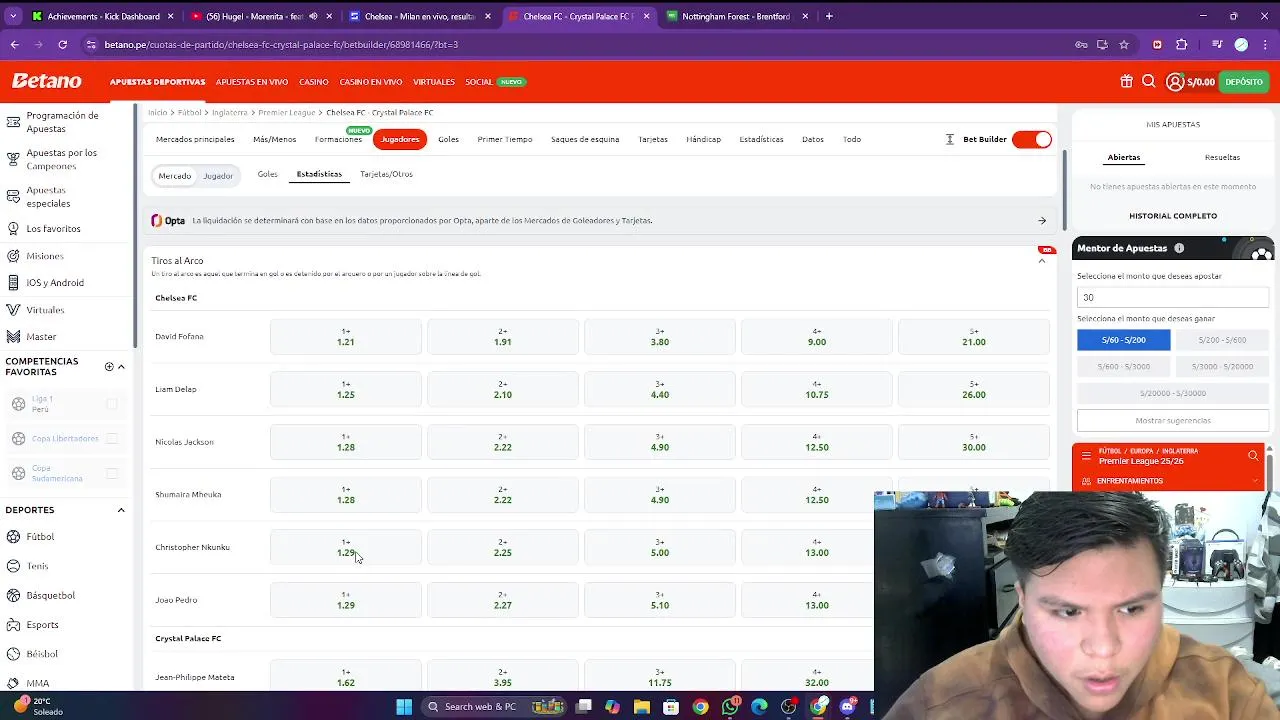This screenshot has width=1280, height=720.
Task: Click the Premier League breadcrumb link
Action: [286, 113]
